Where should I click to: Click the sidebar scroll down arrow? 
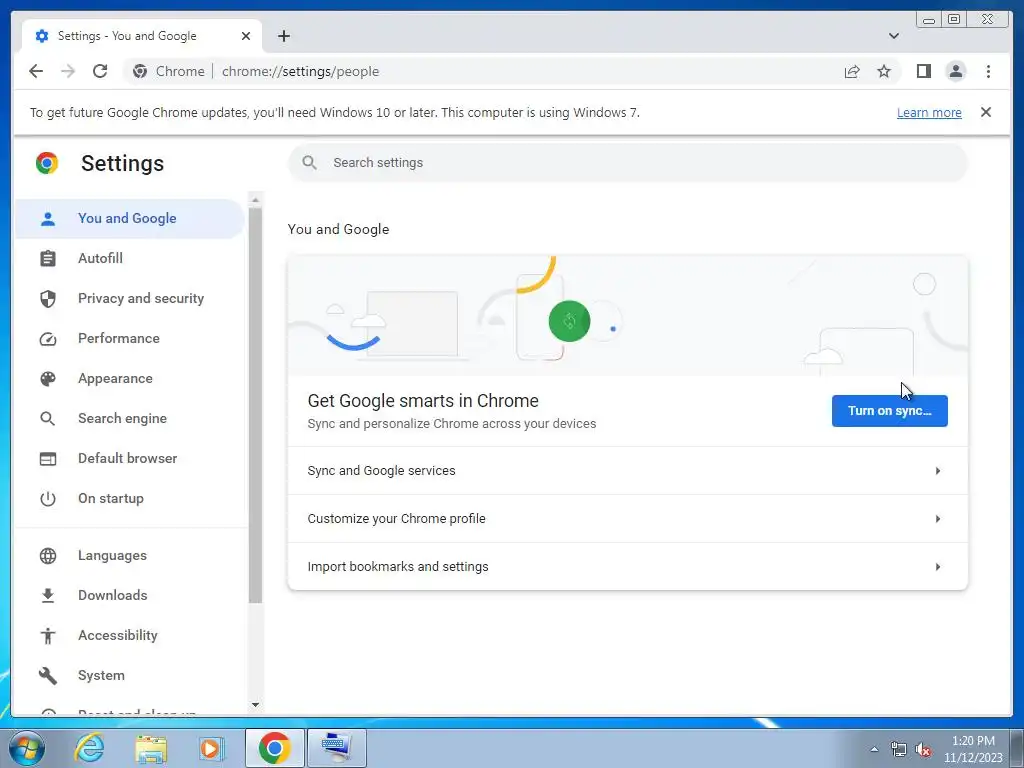tap(255, 705)
